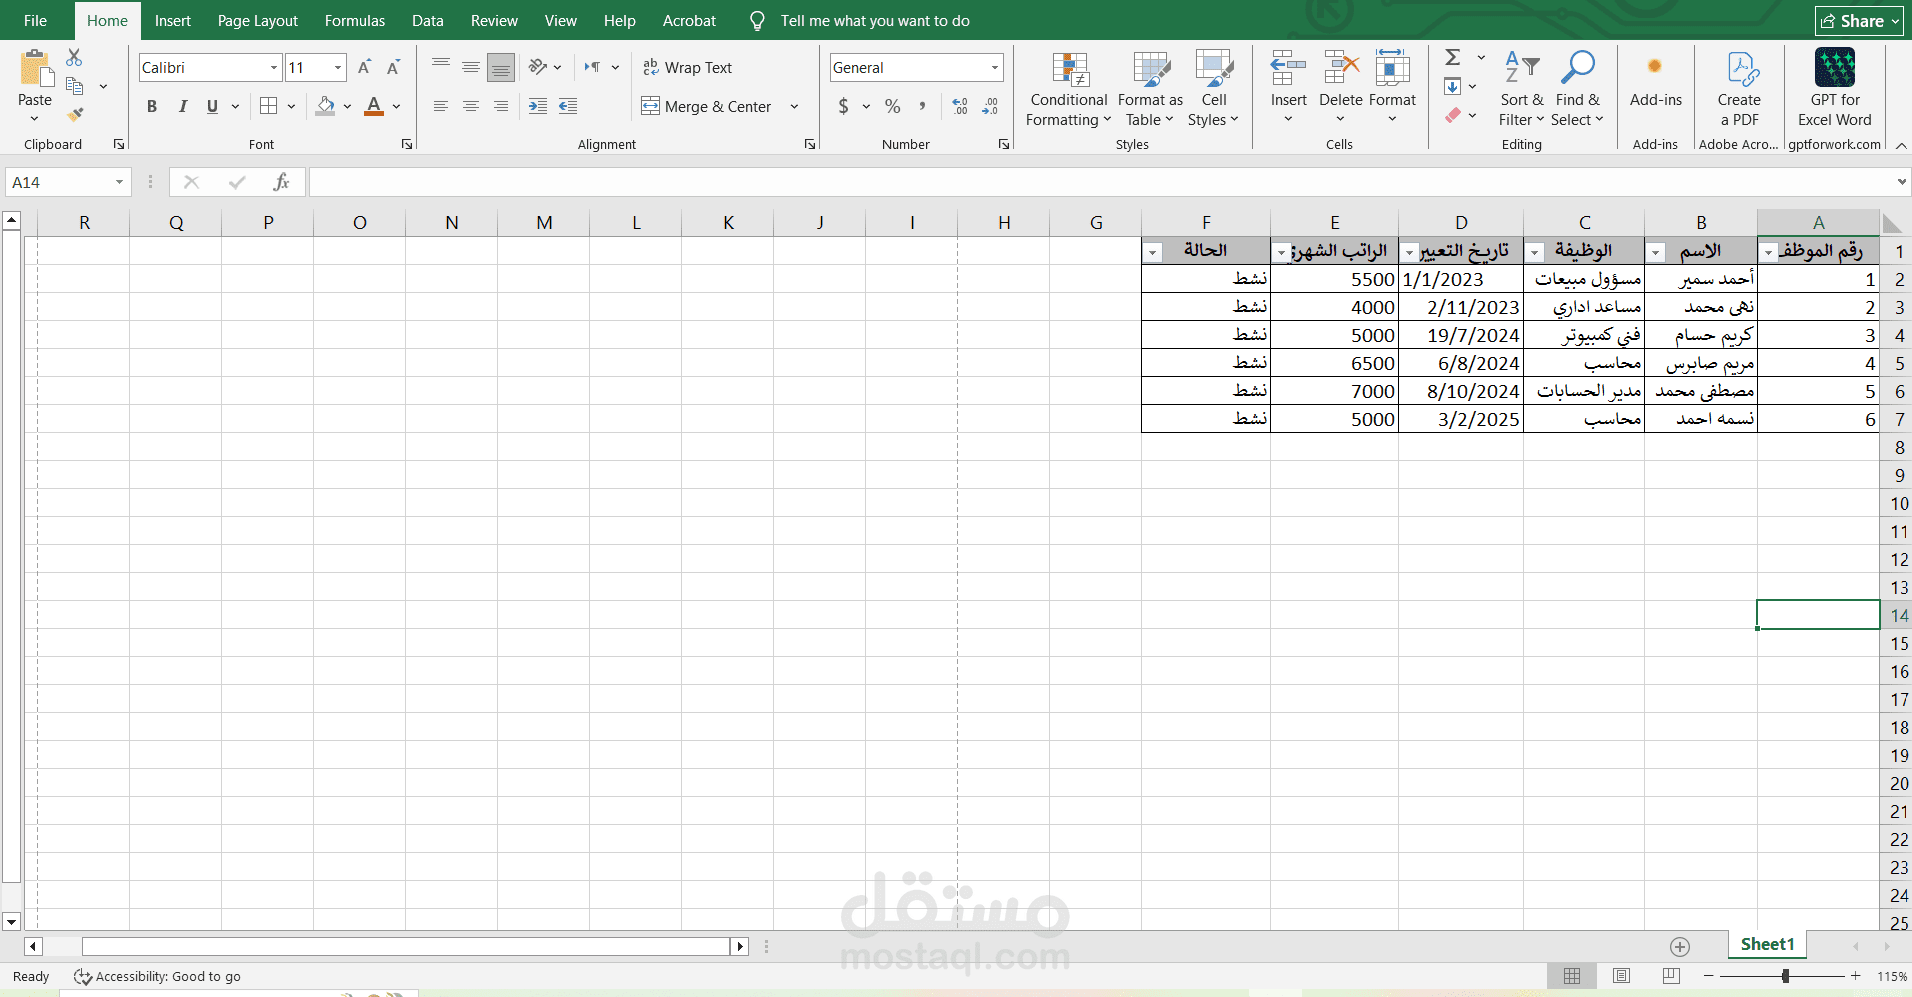Click the formula bar input field
Viewport: 1912px width, 997px height.
pos(1100,182)
